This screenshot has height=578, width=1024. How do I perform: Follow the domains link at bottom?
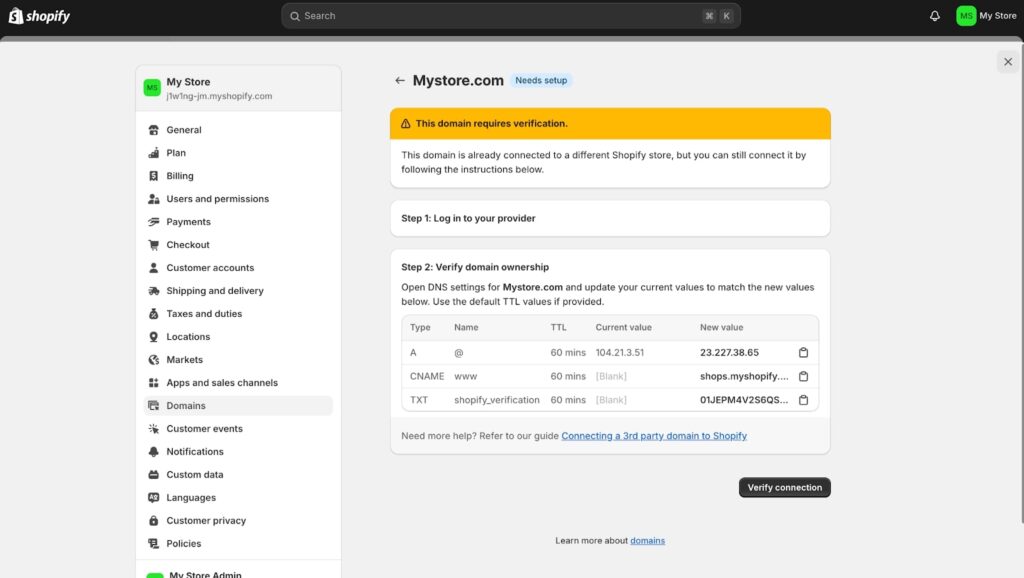(x=647, y=541)
